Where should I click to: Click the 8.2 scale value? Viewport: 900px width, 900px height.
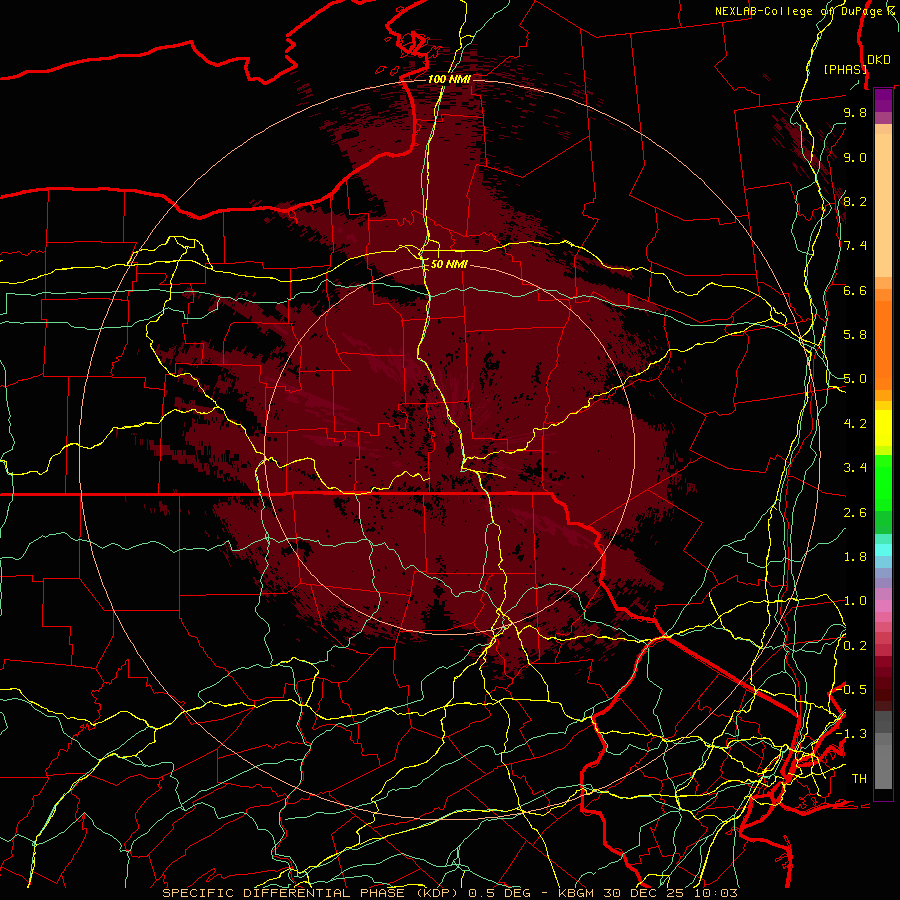tap(855, 201)
